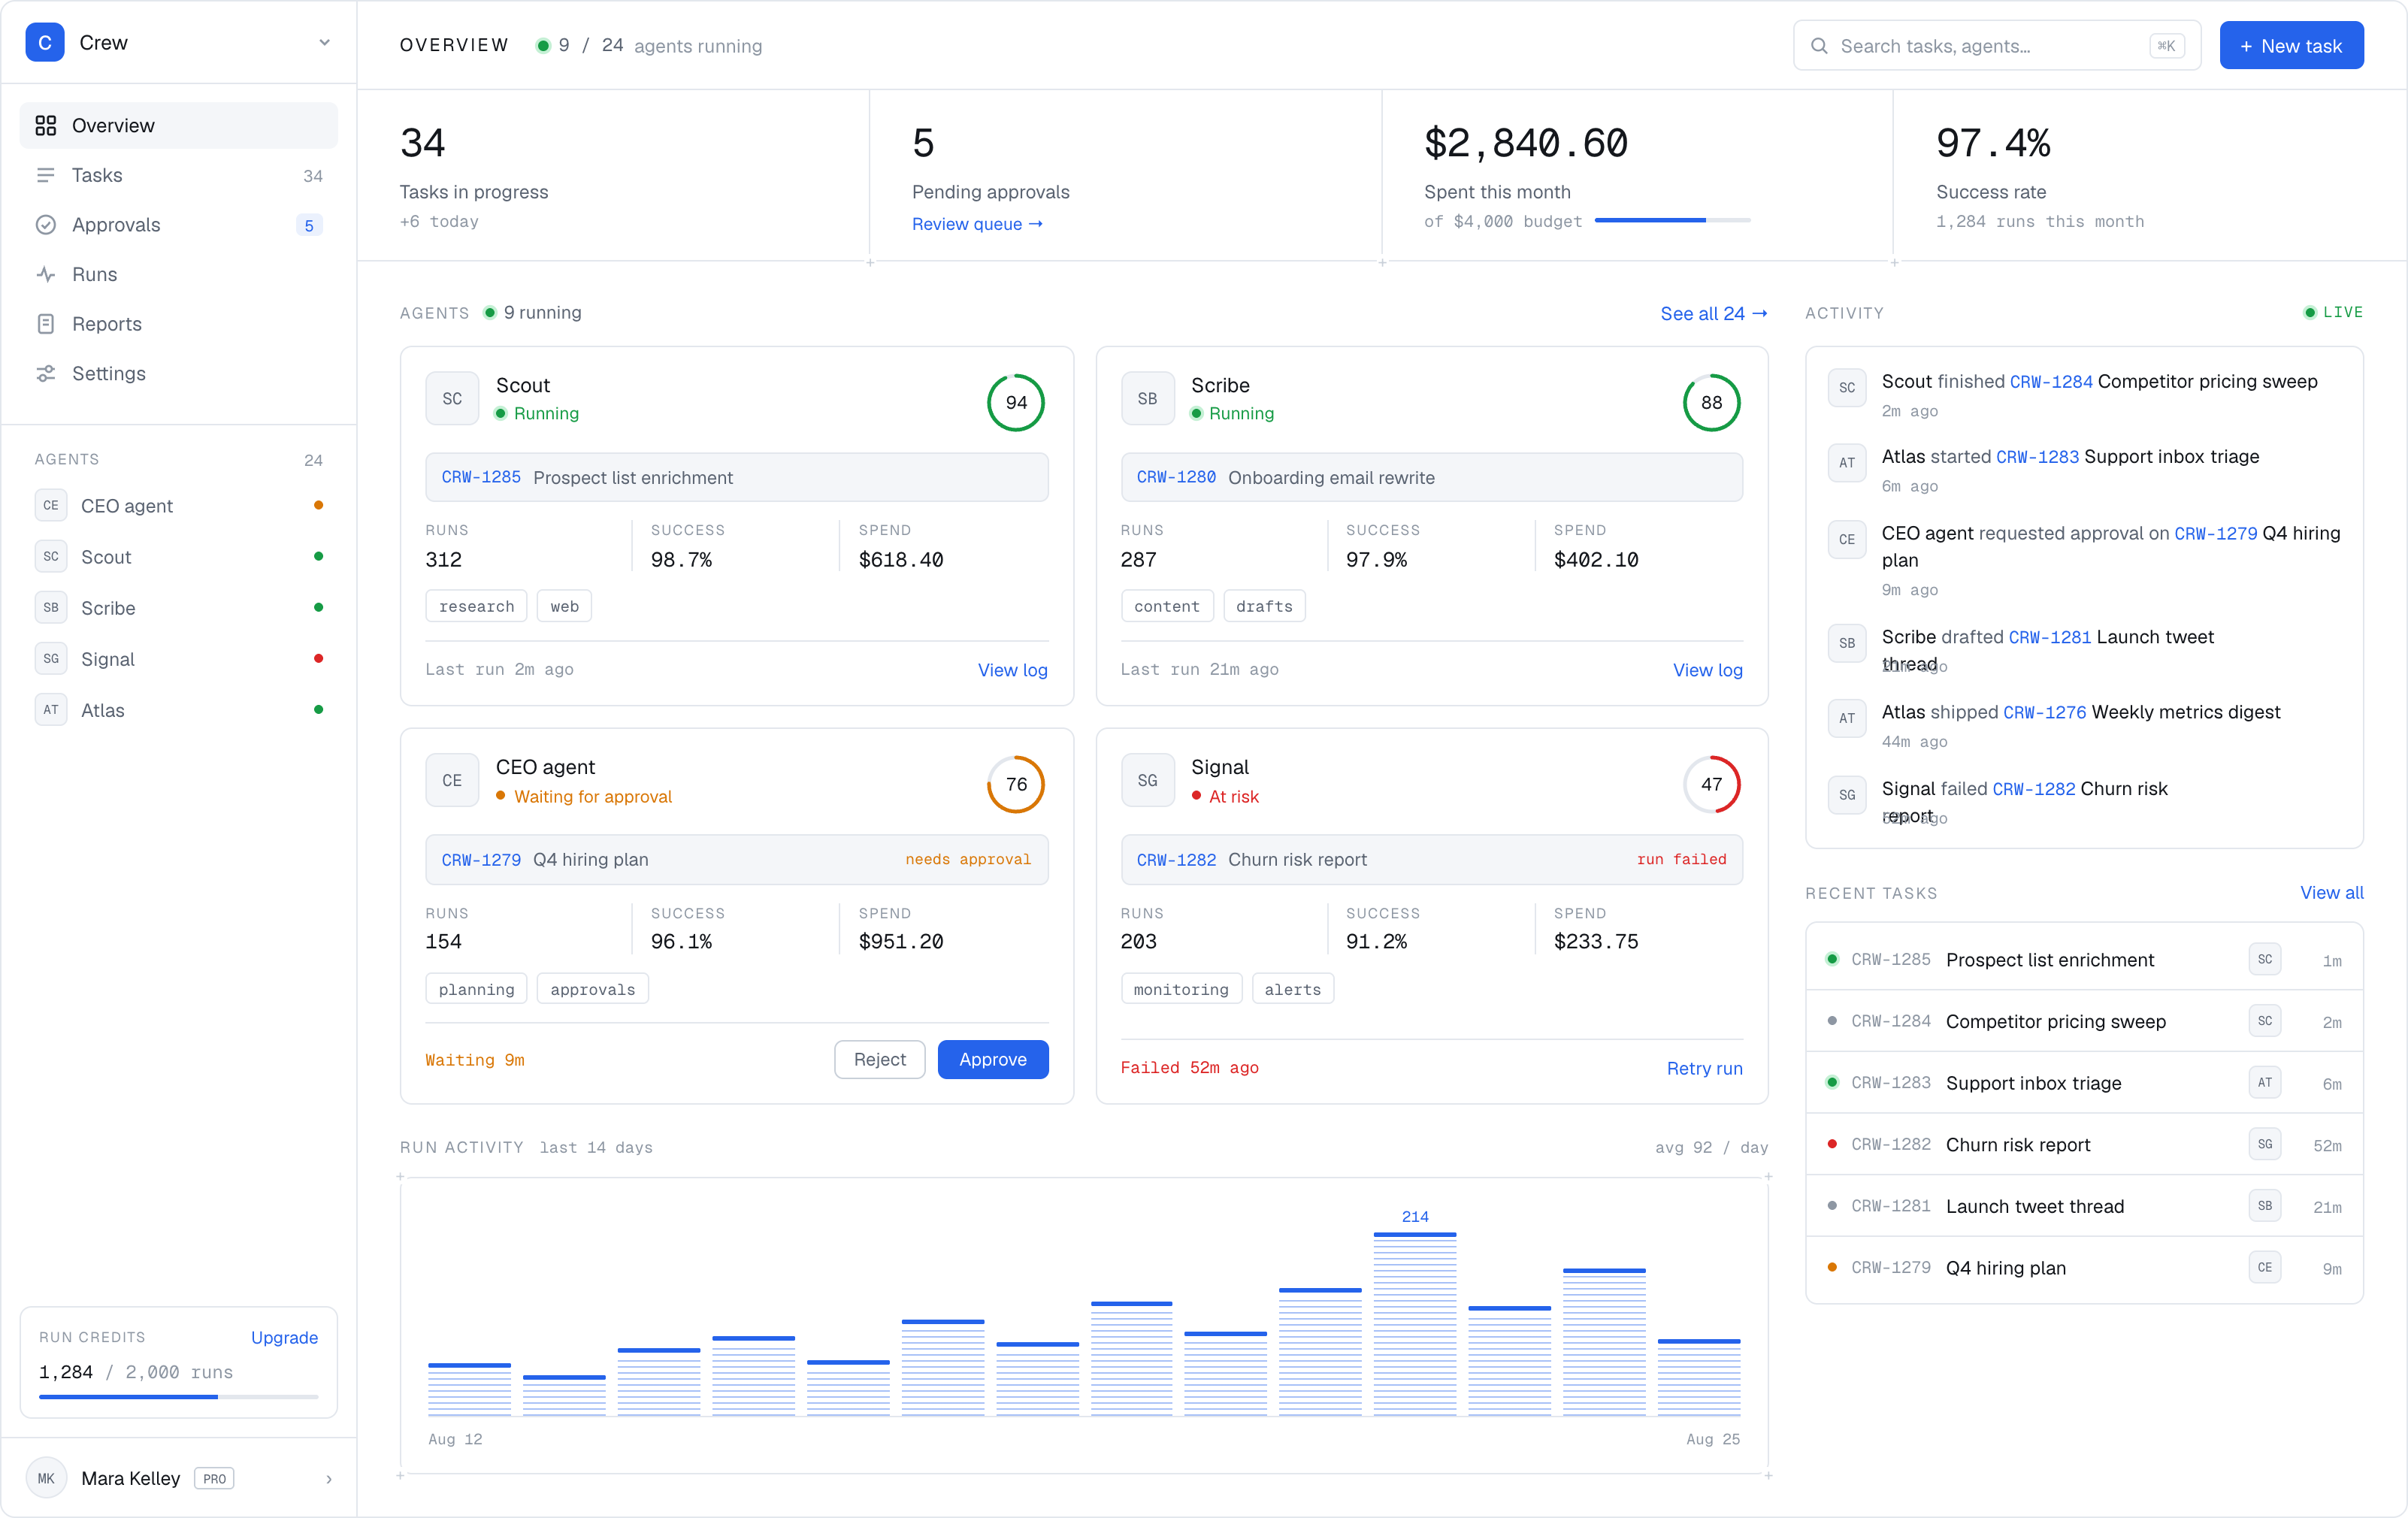The image size is (2408, 1518).
Task: Select Scout in the sidebar agents list
Action: coord(179,557)
